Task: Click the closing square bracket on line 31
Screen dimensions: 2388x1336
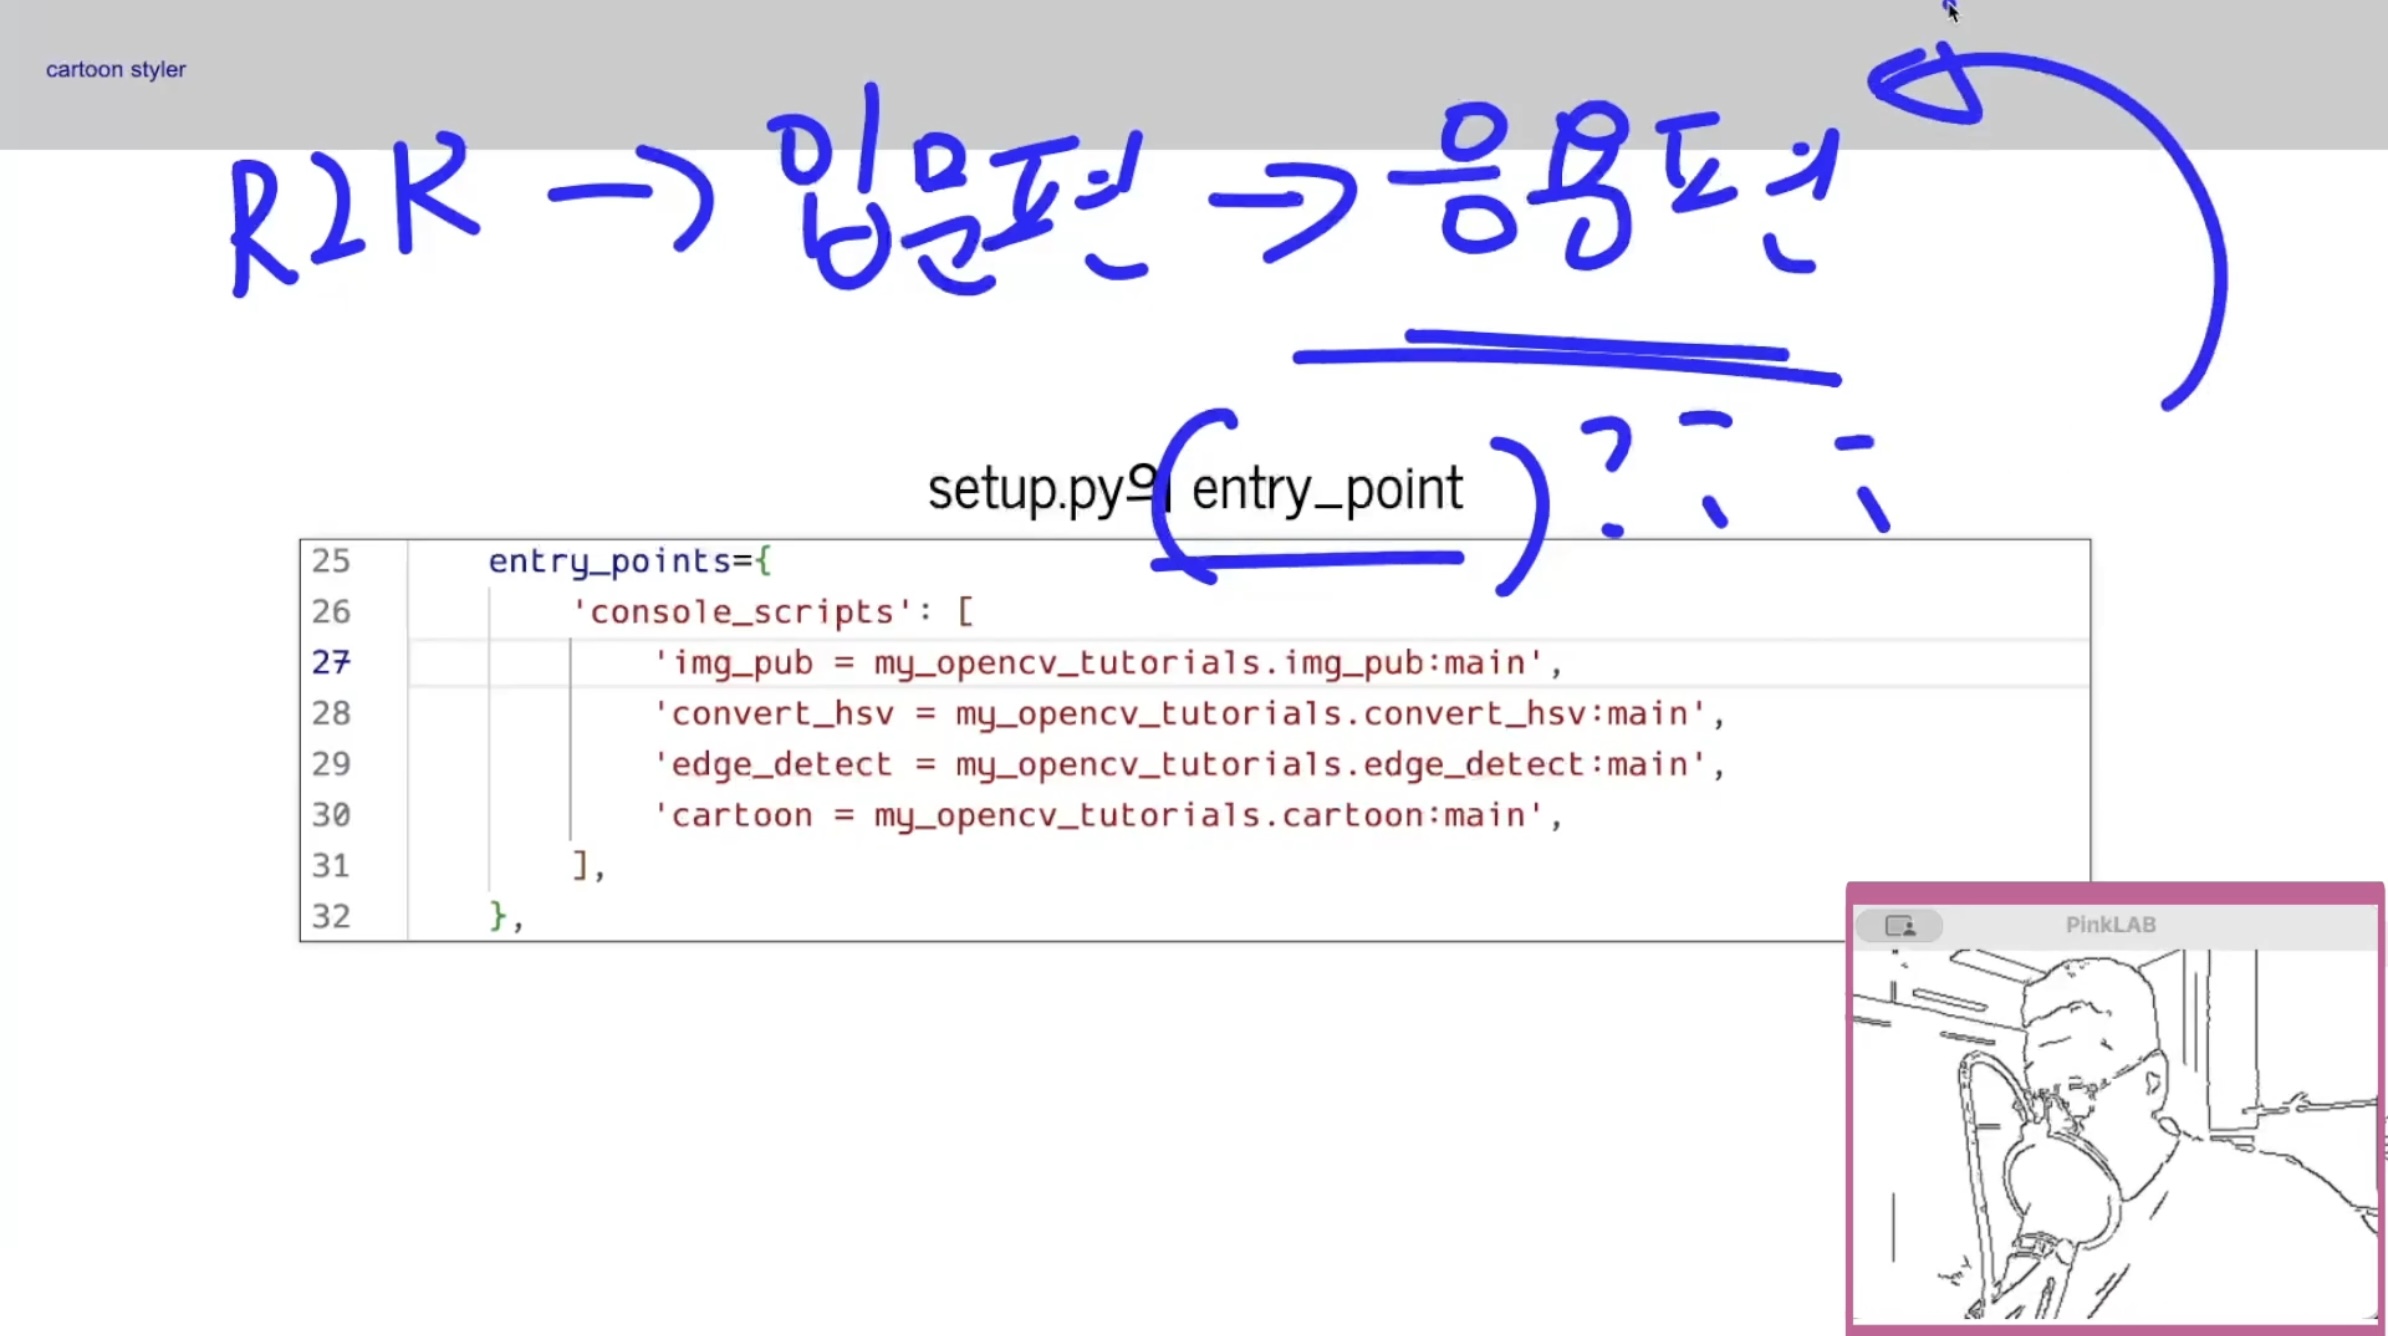Action: [x=580, y=865]
